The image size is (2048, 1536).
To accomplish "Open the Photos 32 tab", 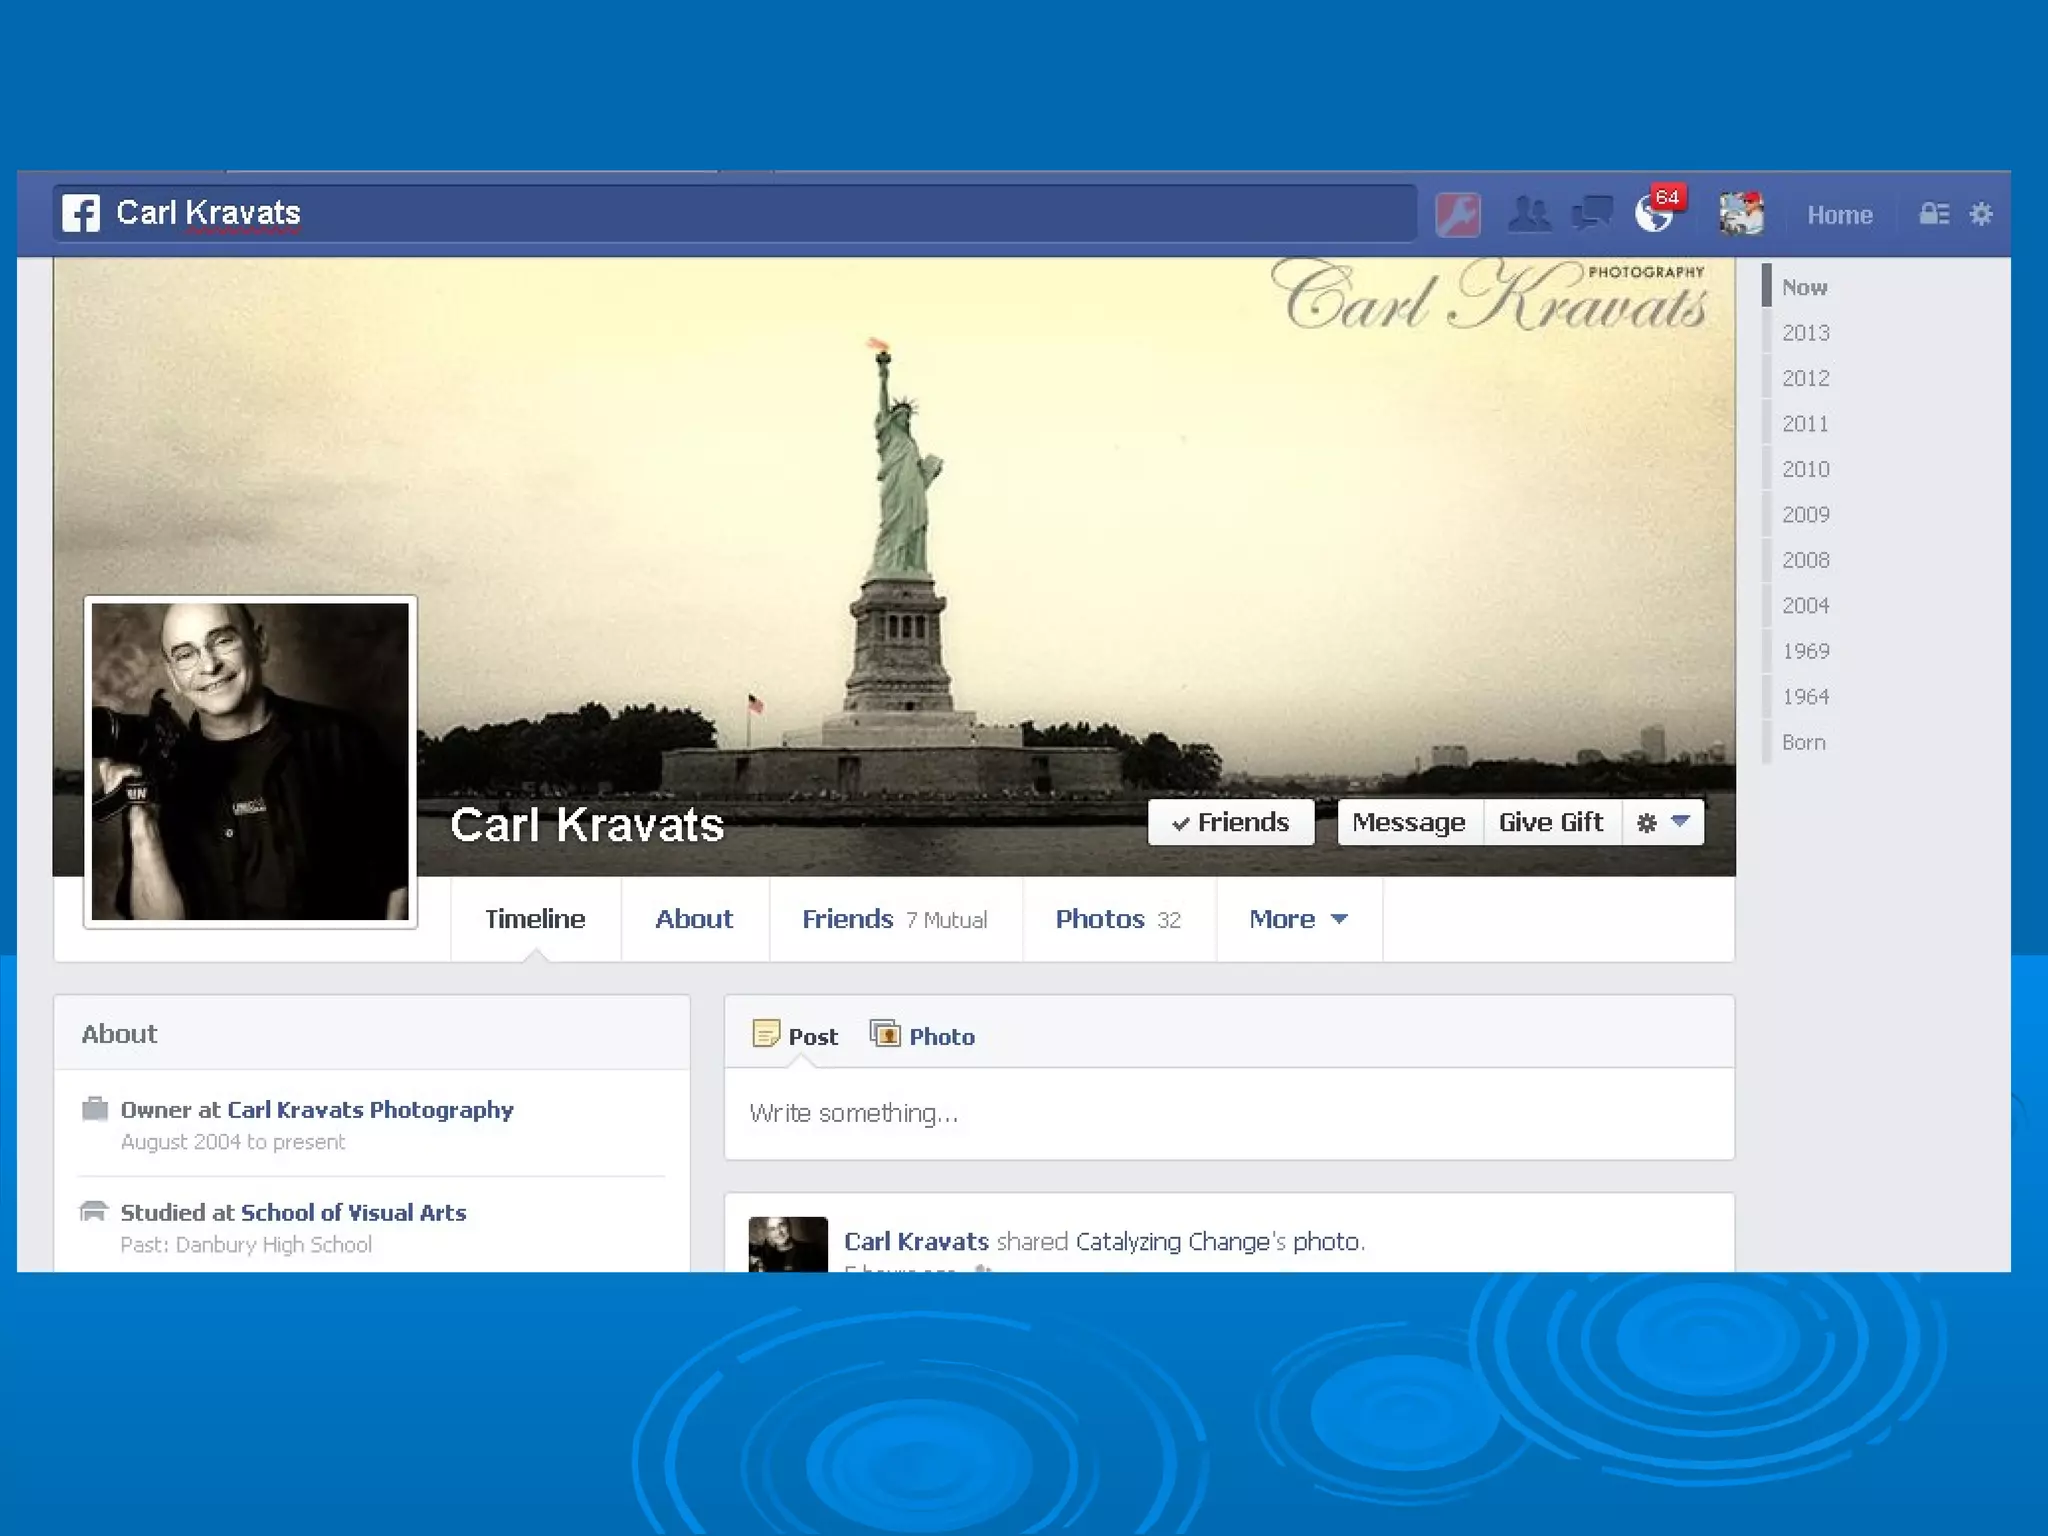I will [x=1118, y=919].
